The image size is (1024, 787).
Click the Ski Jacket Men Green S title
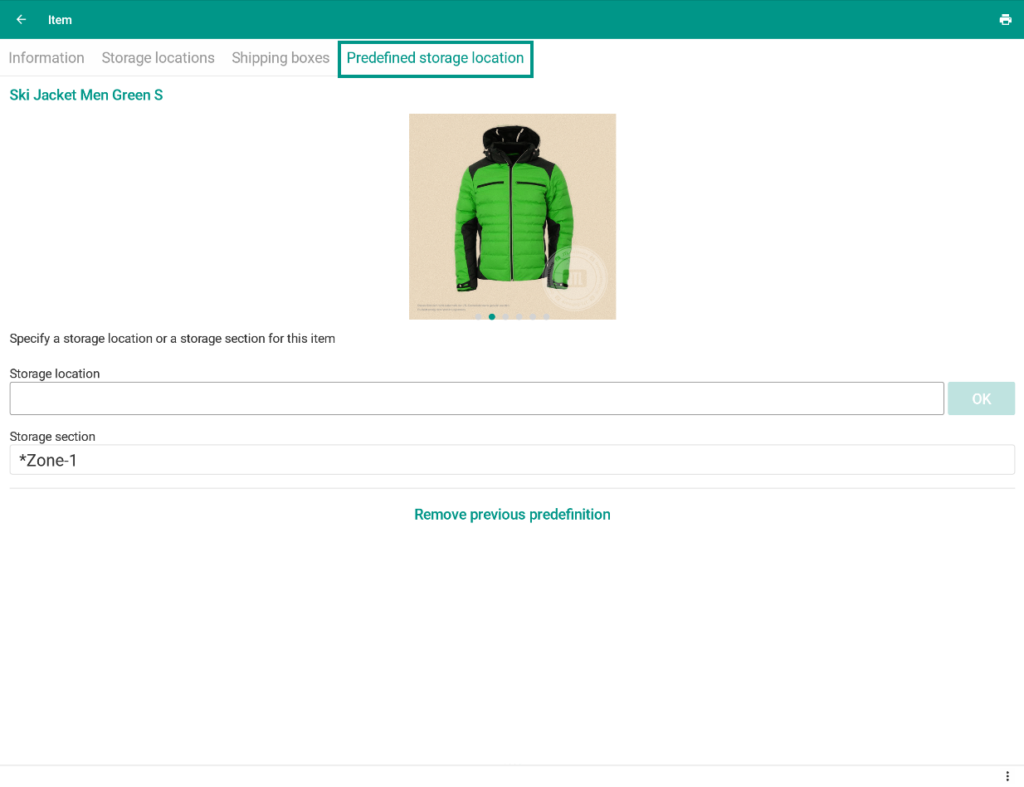[x=86, y=95]
